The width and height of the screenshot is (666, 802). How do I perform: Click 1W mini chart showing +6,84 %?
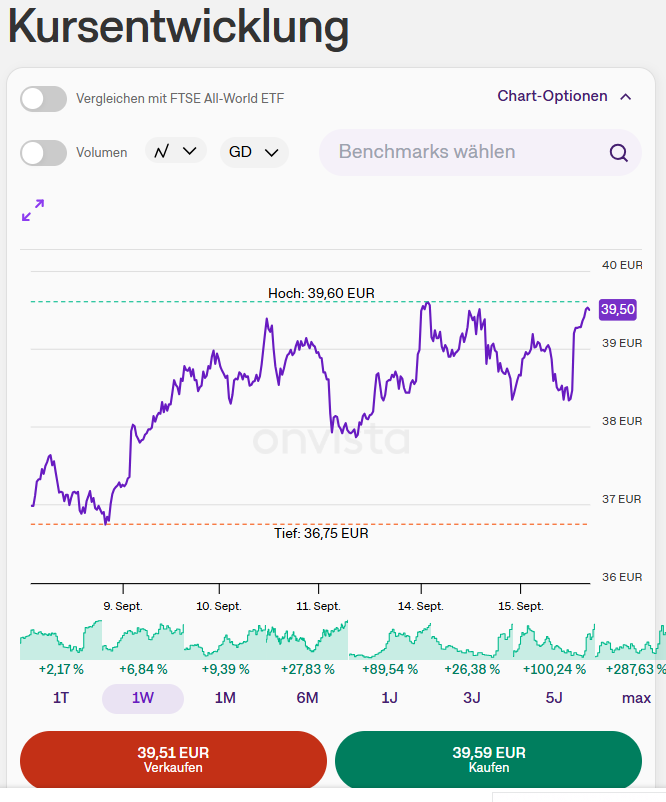coord(143,641)
